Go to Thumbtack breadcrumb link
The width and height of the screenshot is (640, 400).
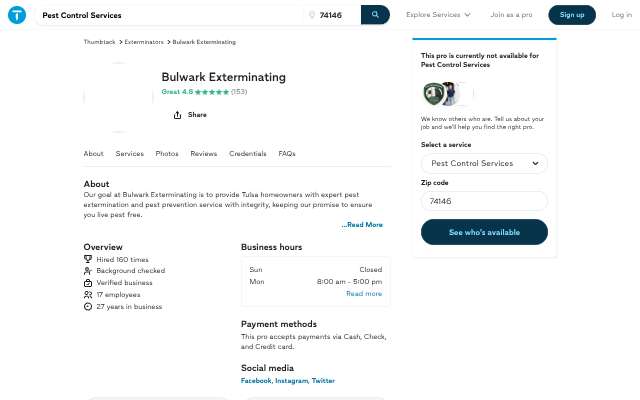[99, 42]
